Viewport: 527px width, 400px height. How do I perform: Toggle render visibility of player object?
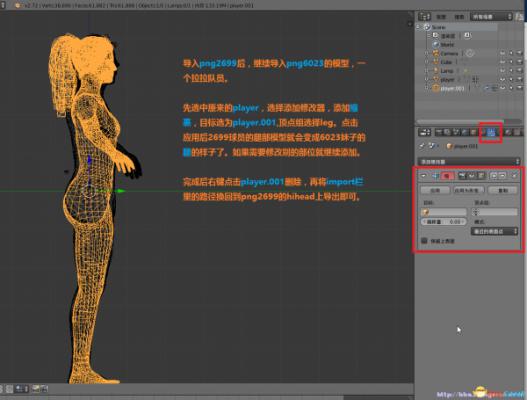click(519, 79)
